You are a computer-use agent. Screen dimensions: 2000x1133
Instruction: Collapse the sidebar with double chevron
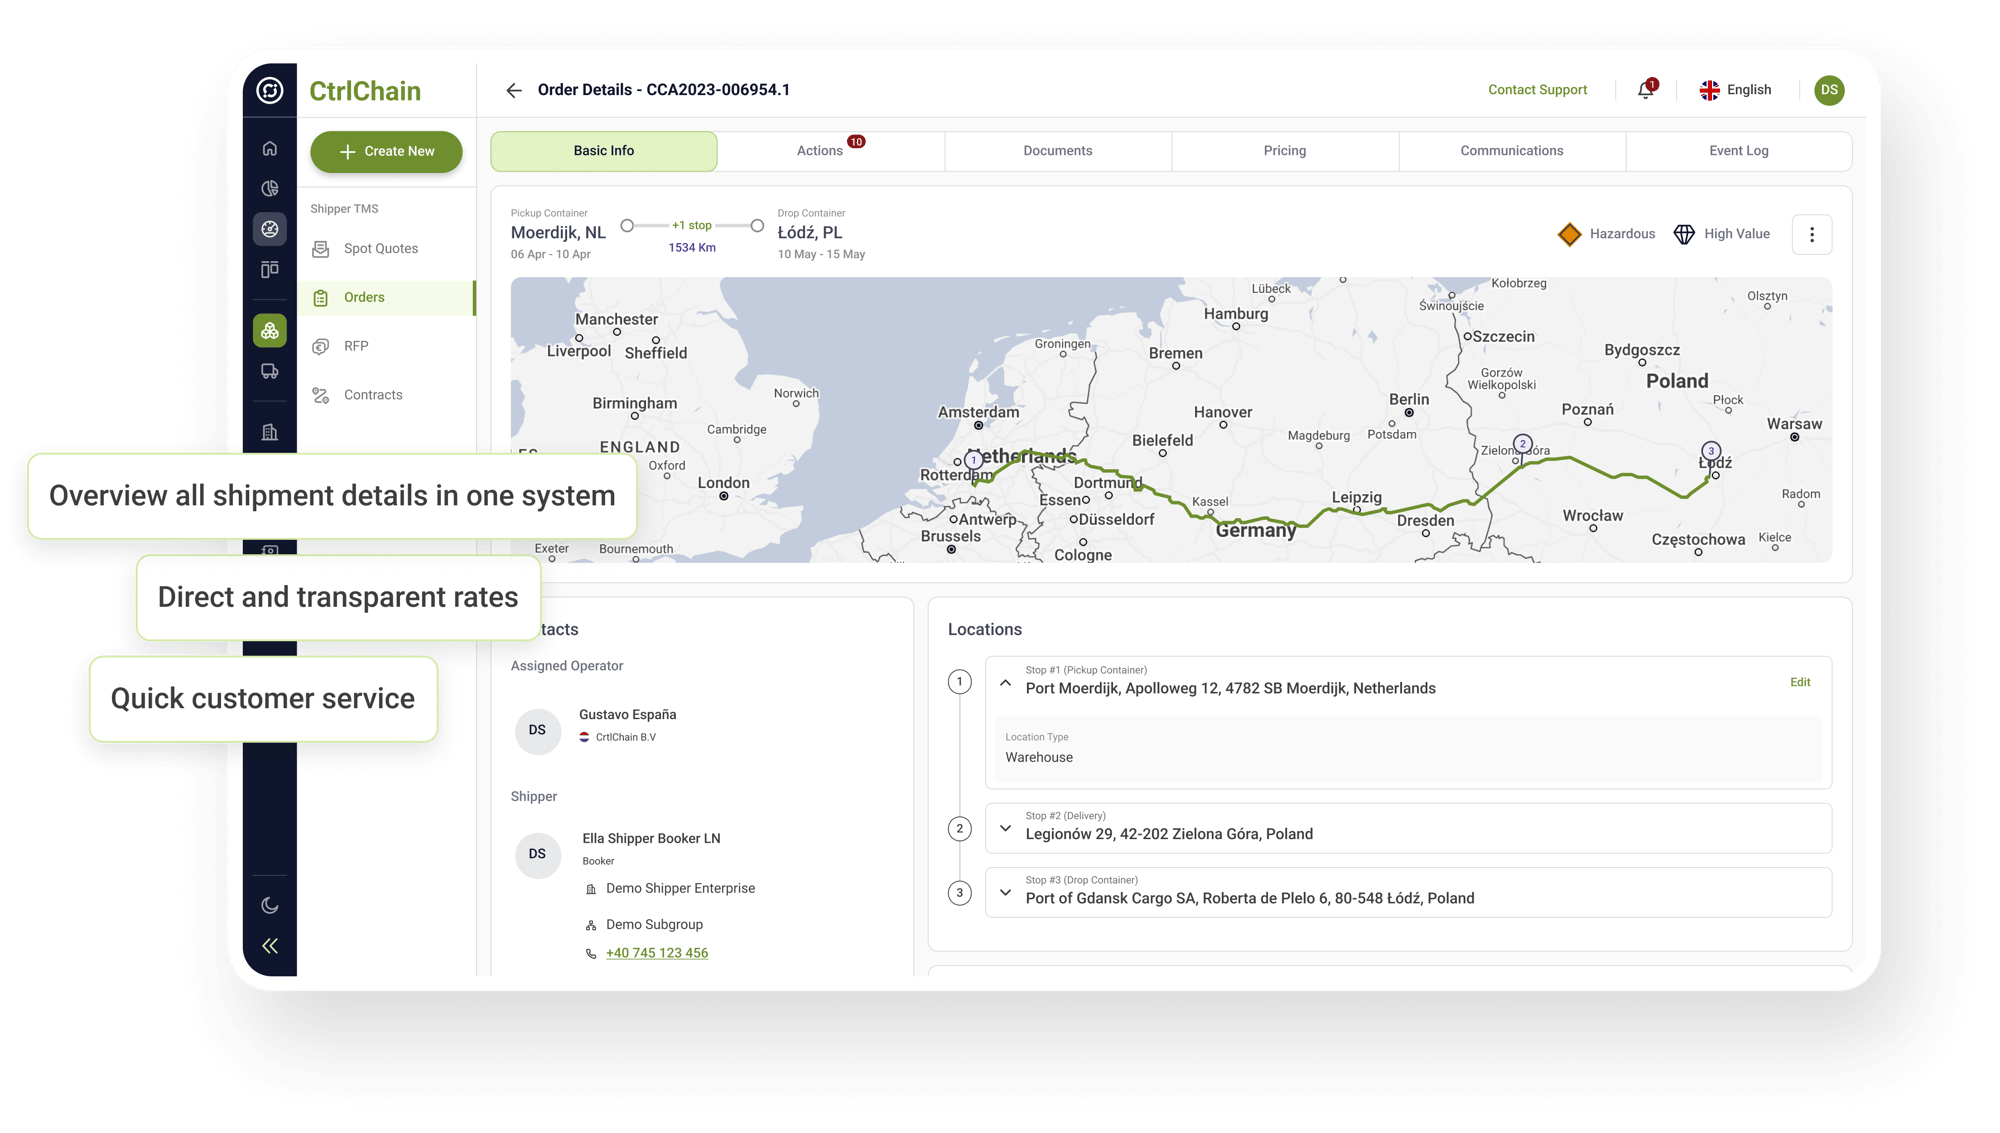coord(270,946)
